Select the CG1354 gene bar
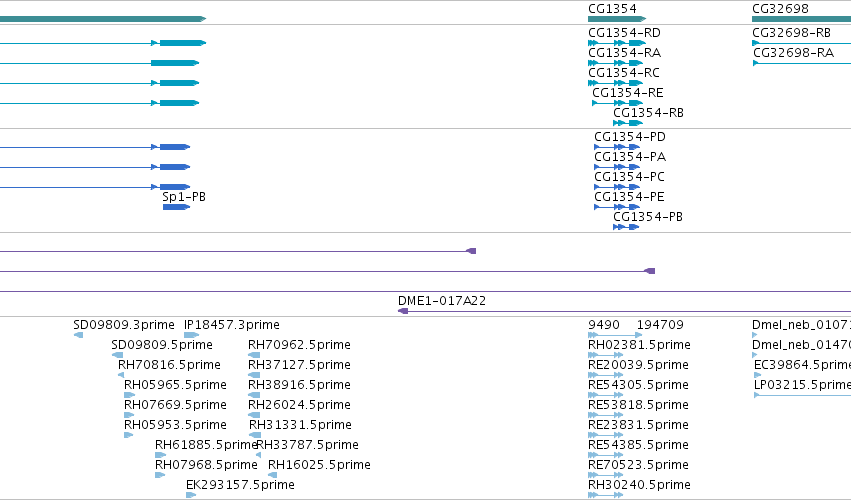Screen dimensions: 851x500 (x=617, y=19)
